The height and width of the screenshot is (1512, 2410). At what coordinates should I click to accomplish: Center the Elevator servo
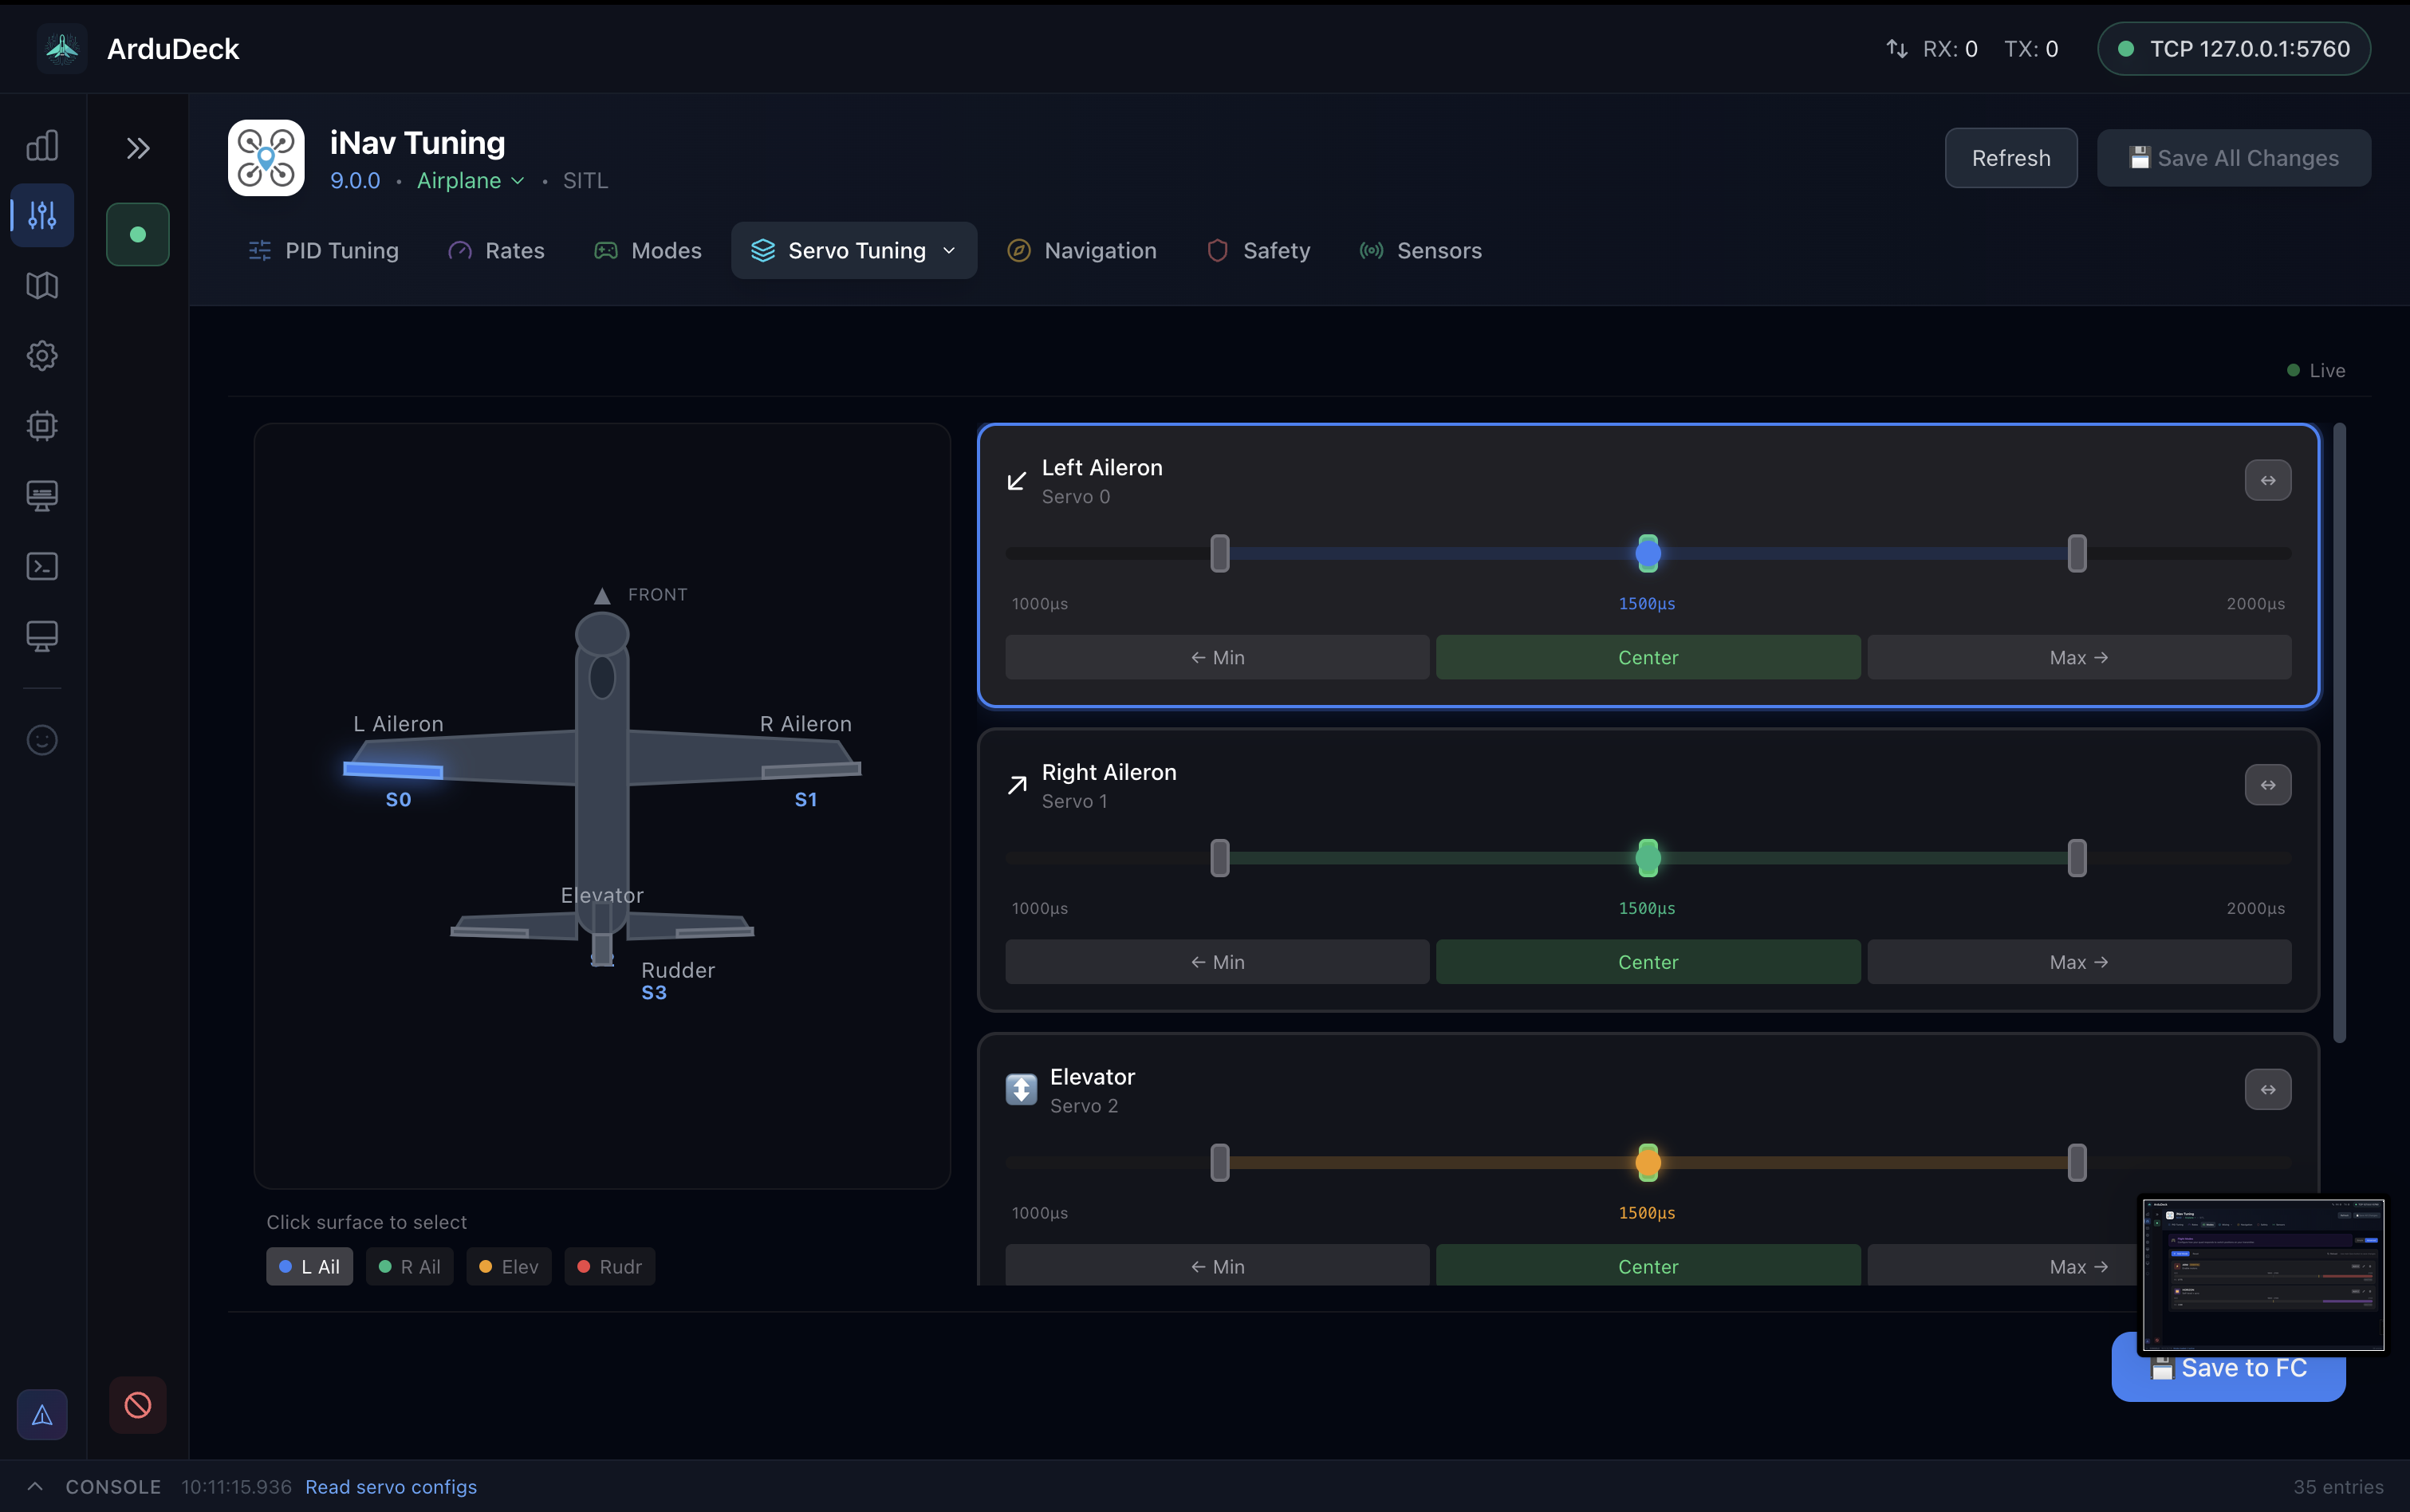coord(1648,1266)
